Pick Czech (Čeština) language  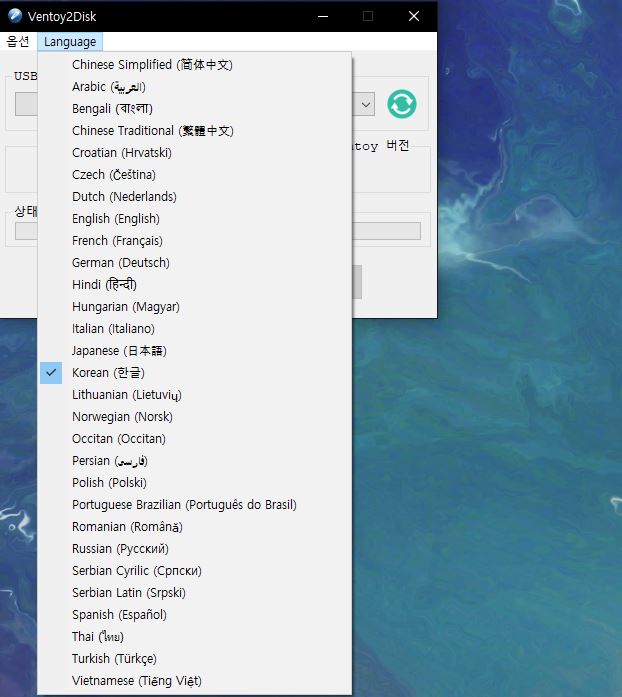click(x=195, y=175)
